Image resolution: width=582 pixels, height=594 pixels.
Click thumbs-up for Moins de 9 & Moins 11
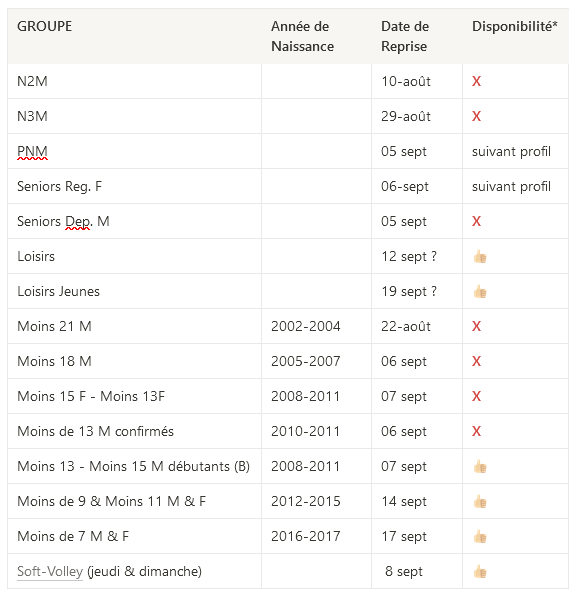click(x=480, y=502)
